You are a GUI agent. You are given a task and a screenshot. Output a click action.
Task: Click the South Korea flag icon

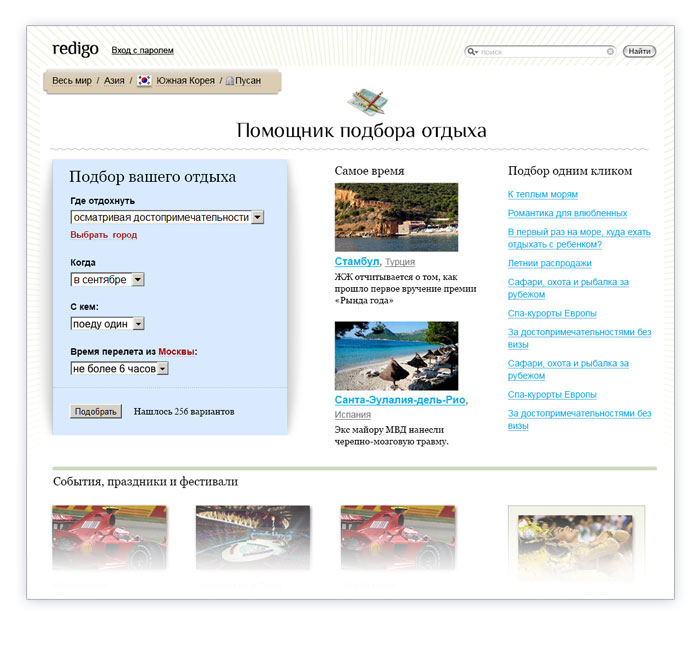click(x=145, y=81)
